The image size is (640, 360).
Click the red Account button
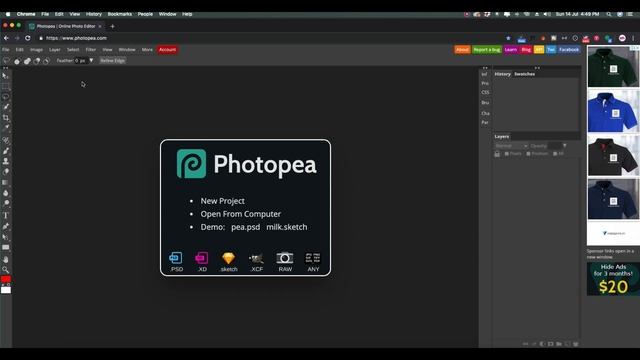[x=167, y=50]
